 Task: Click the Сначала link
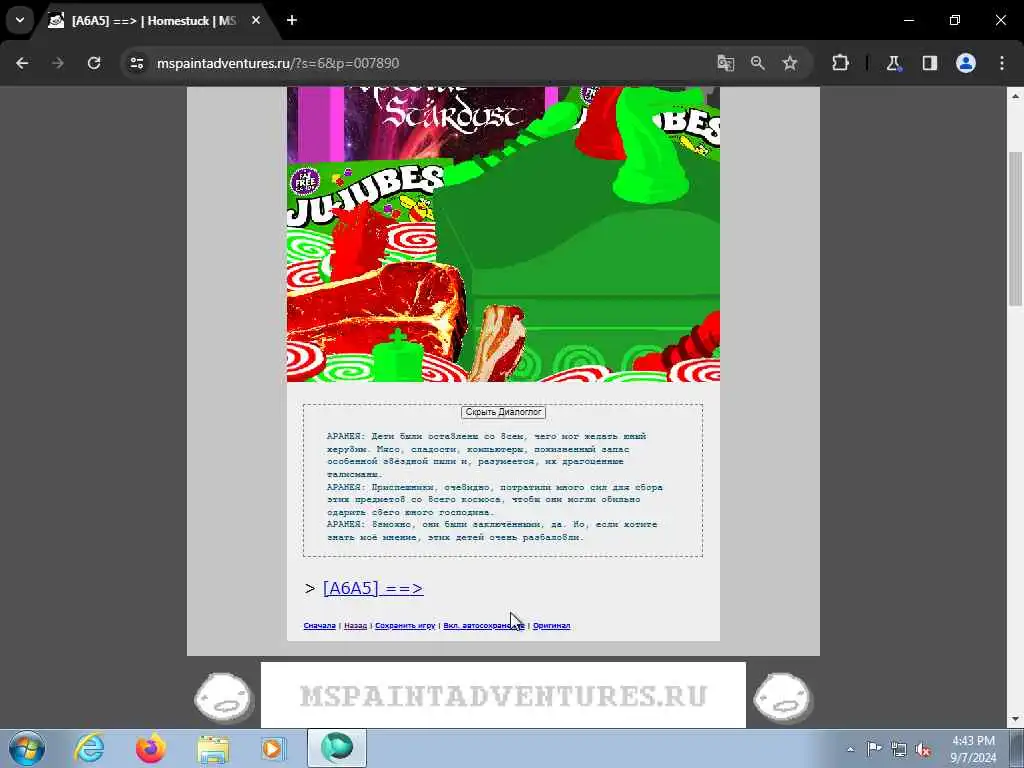click(319, 626)
